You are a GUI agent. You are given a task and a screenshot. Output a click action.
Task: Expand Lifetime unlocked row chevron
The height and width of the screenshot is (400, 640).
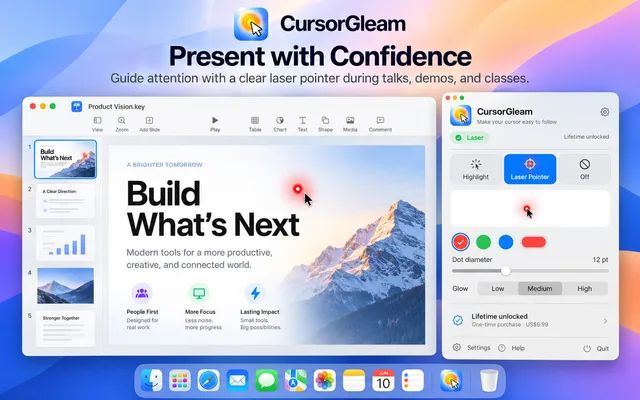pos(605,321)
